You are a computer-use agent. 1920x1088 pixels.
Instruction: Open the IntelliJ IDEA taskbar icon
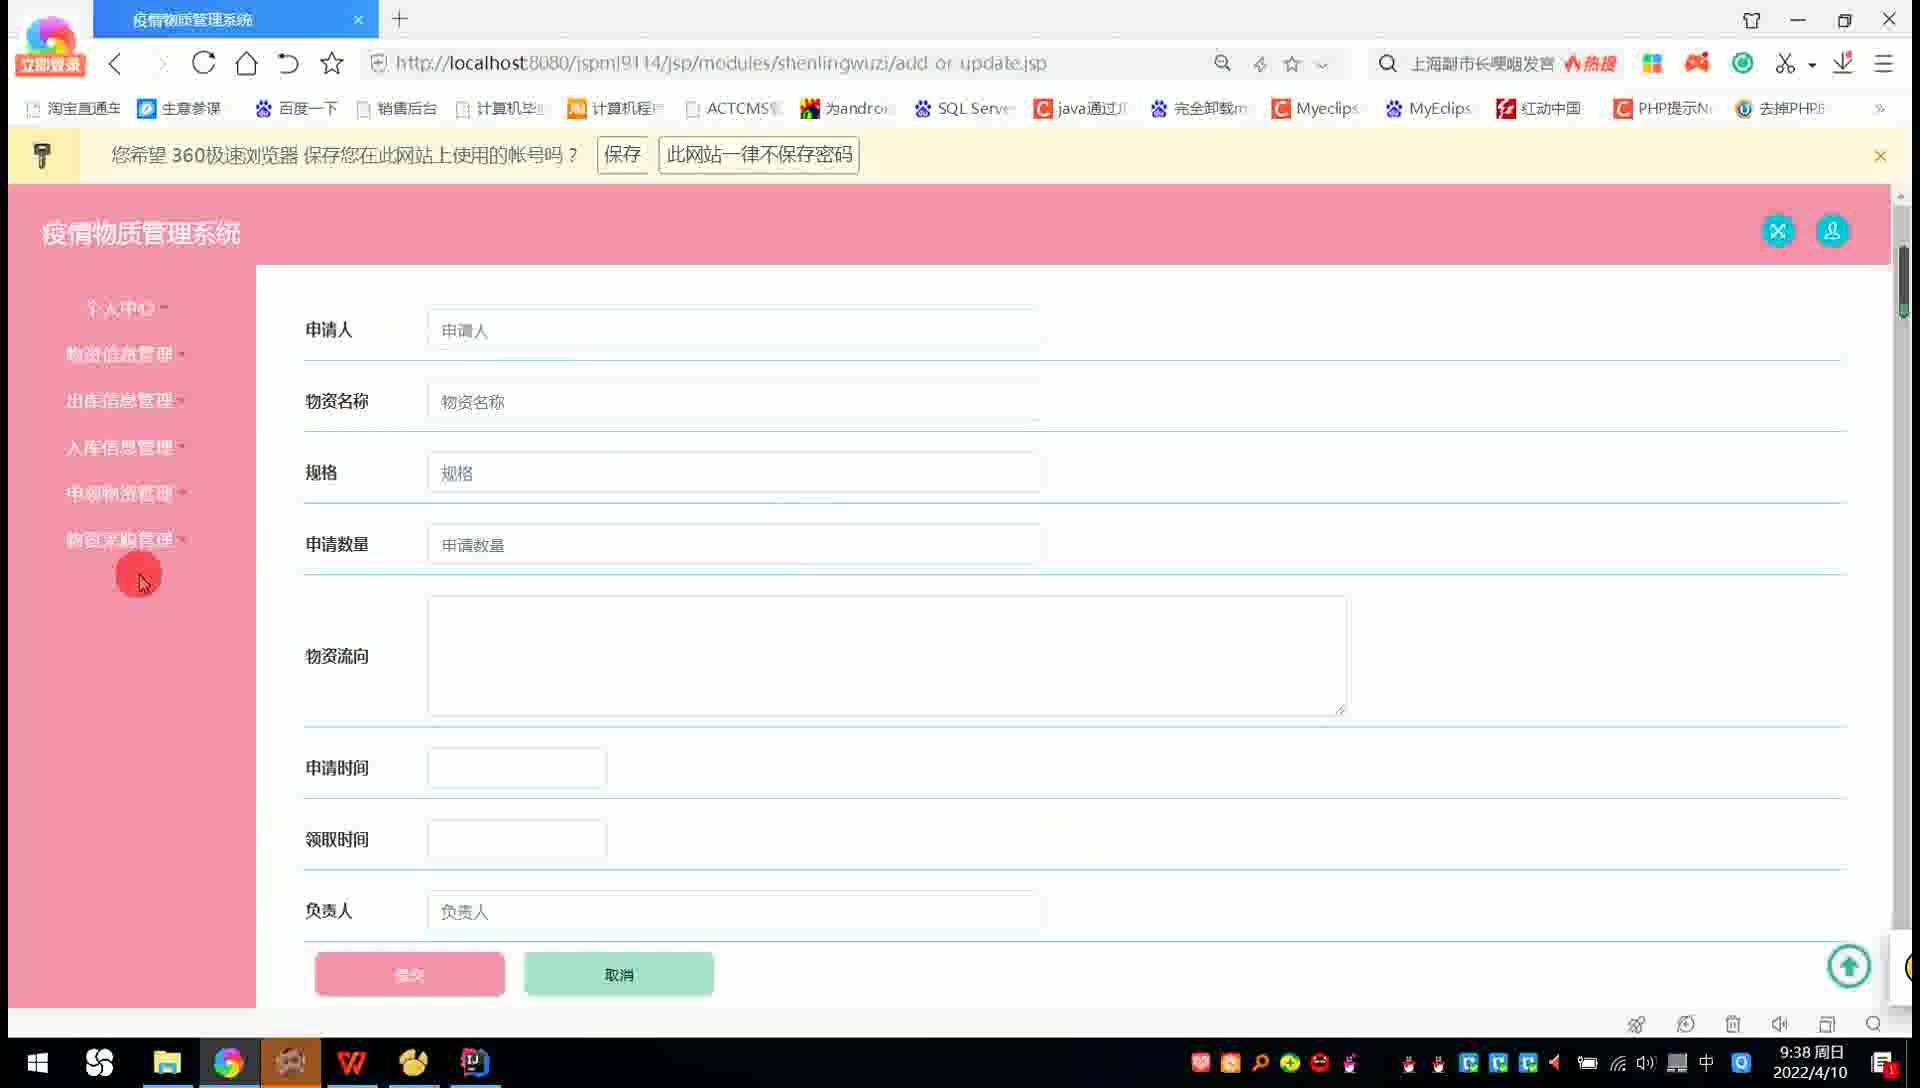pos(474,1062)
